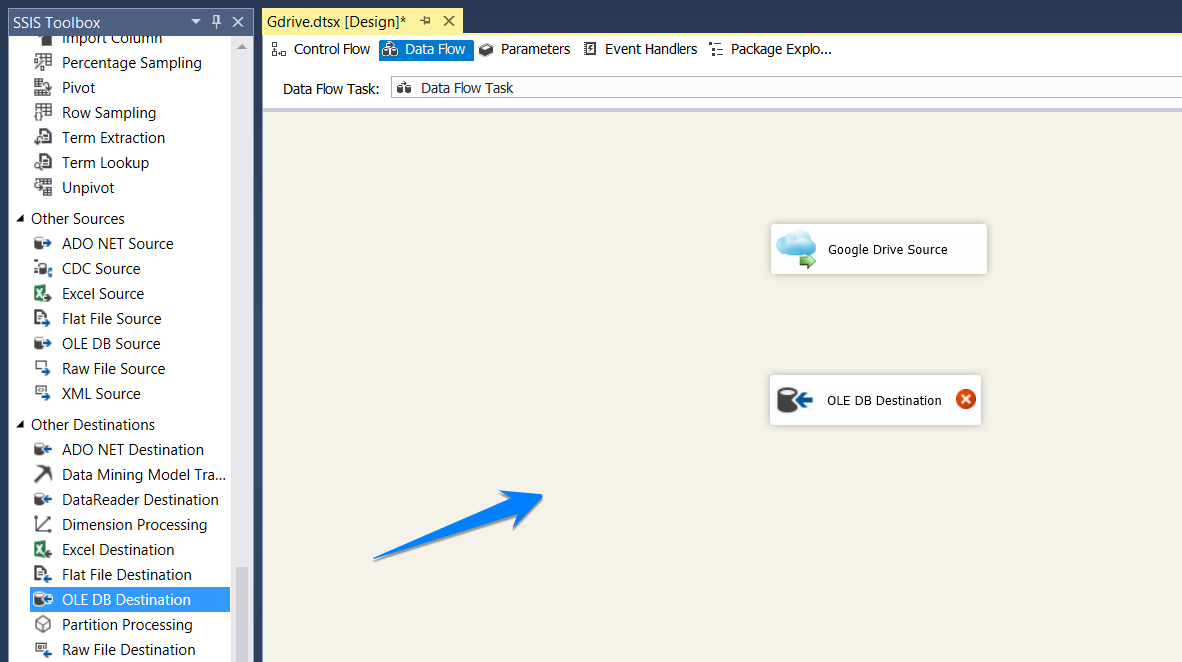Screen dimensions: 1182x662
Task: Open the Parameters tab
Action: point(525,49)
